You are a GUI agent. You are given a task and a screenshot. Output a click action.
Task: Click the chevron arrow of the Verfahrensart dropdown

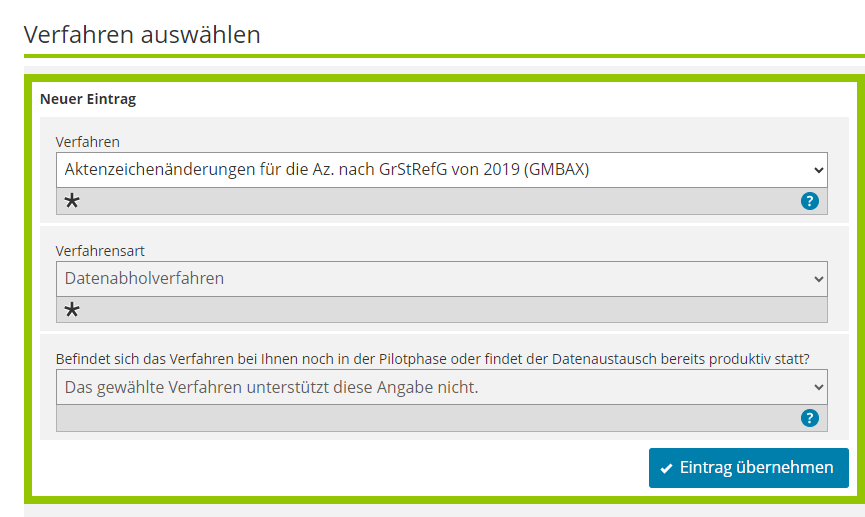(819, 278)
